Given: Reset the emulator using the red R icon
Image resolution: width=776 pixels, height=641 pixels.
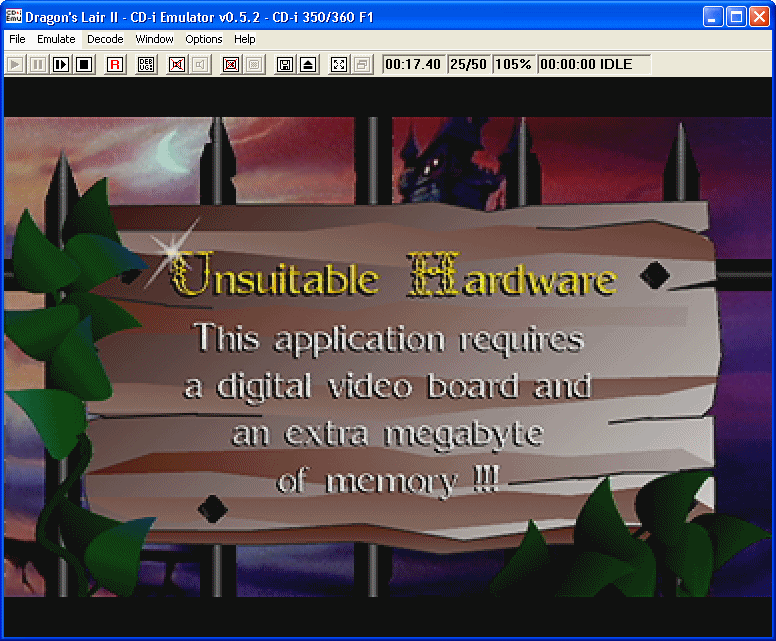Looking at the screenshot, I should pos(115,64).
